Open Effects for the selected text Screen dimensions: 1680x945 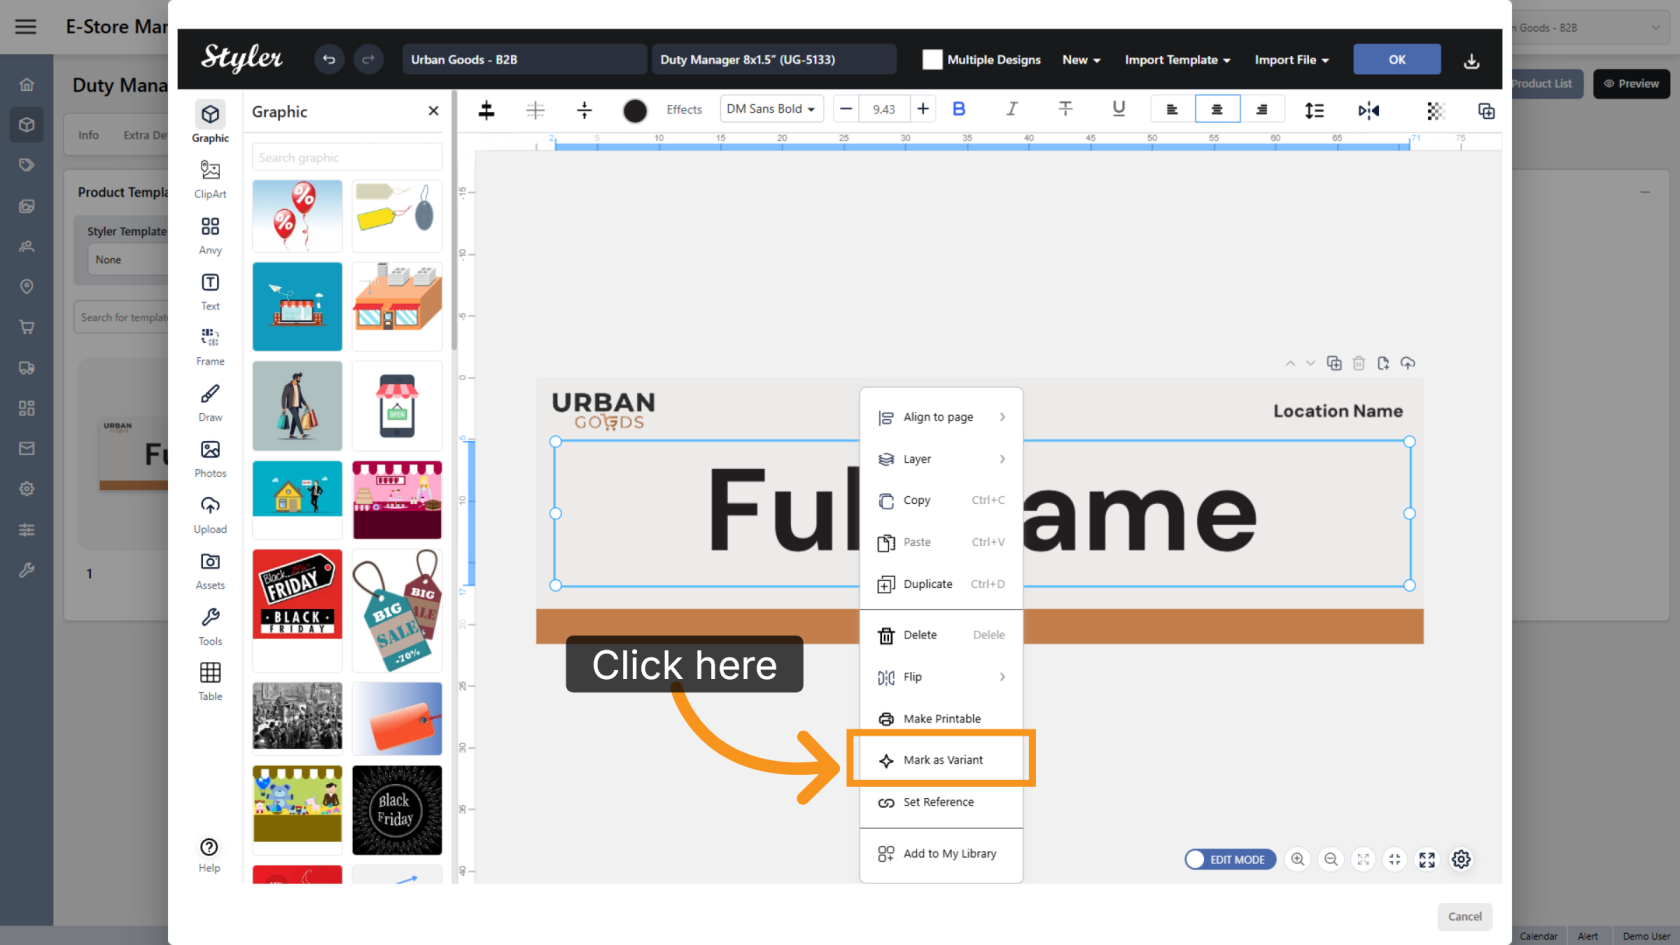point(684,110)
